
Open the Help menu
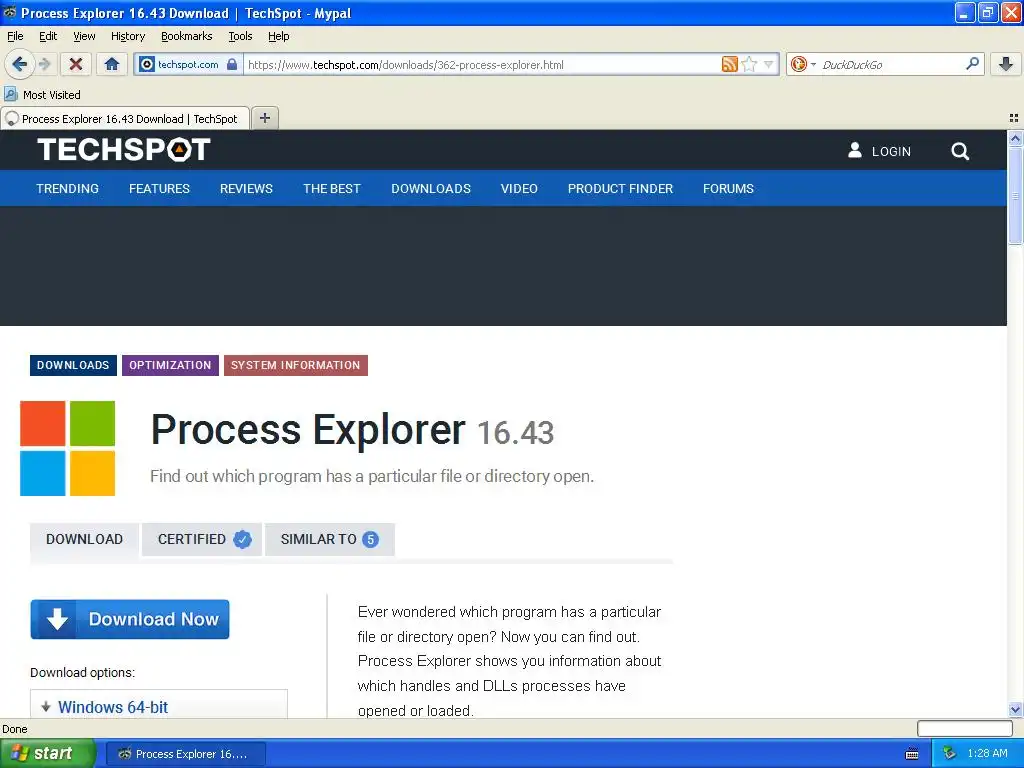point(278,36)
